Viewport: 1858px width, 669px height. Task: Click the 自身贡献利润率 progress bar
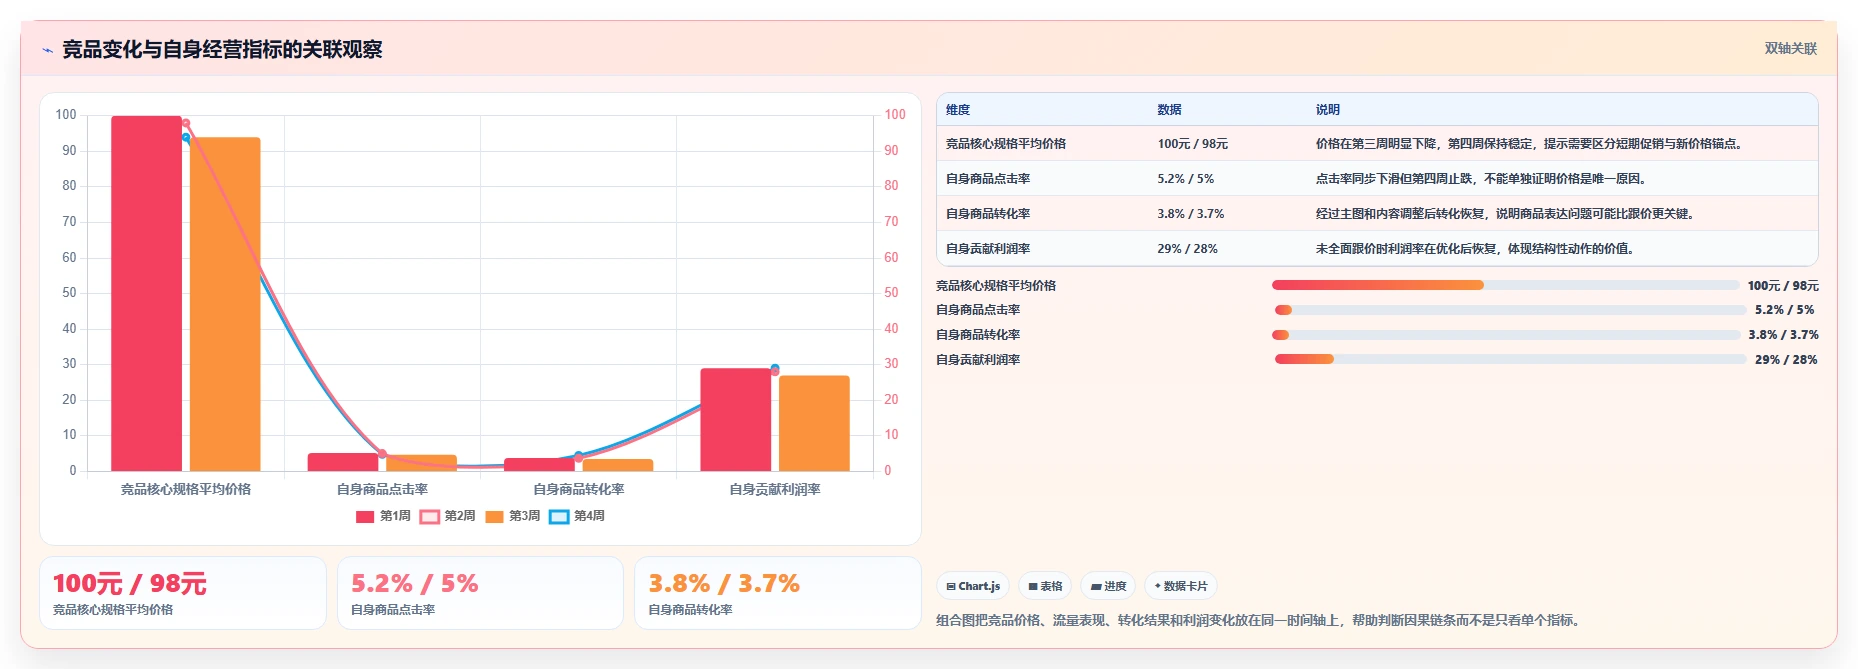pos(1510,359)
